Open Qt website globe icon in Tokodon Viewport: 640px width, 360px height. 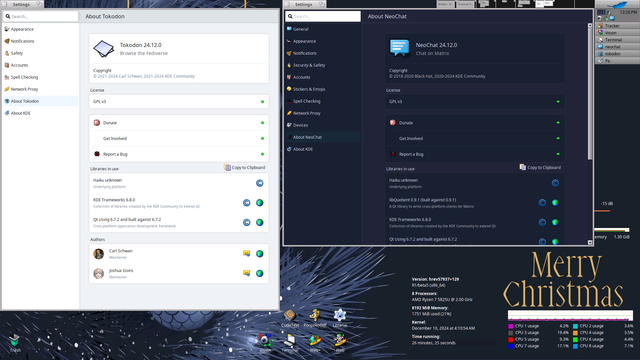point(260,222)
